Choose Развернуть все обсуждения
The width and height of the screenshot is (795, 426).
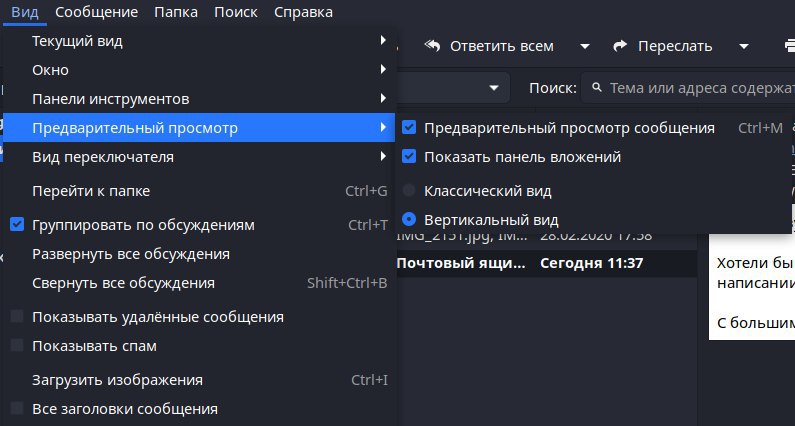pos(199,254)
